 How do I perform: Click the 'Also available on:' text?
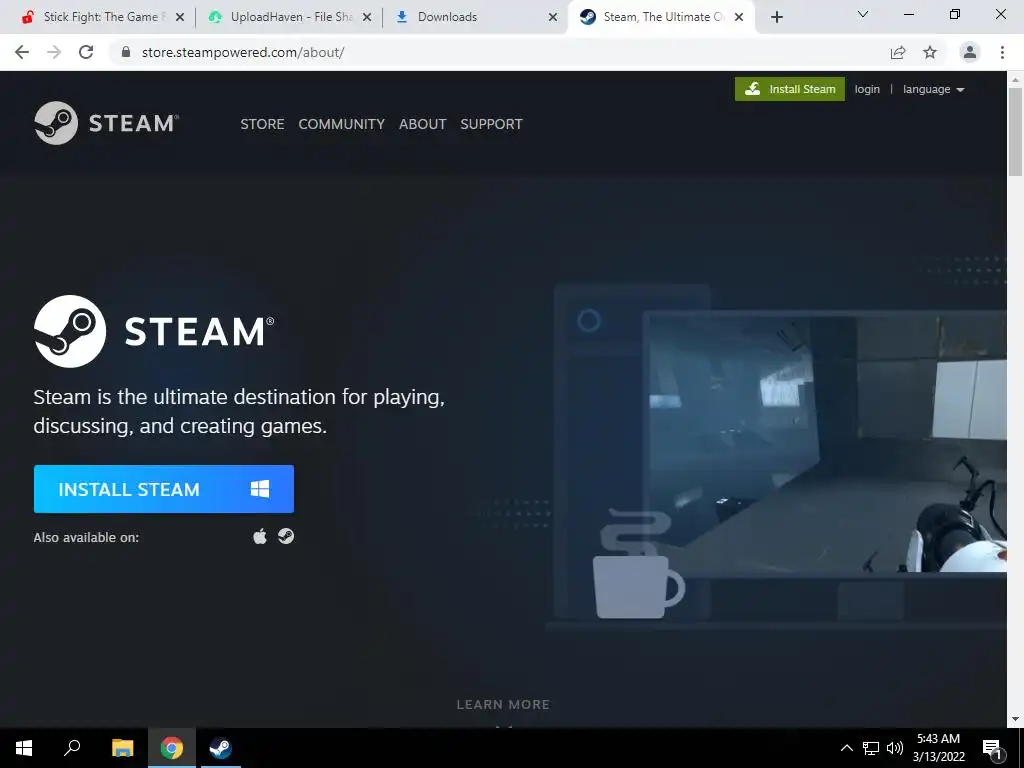86,537
